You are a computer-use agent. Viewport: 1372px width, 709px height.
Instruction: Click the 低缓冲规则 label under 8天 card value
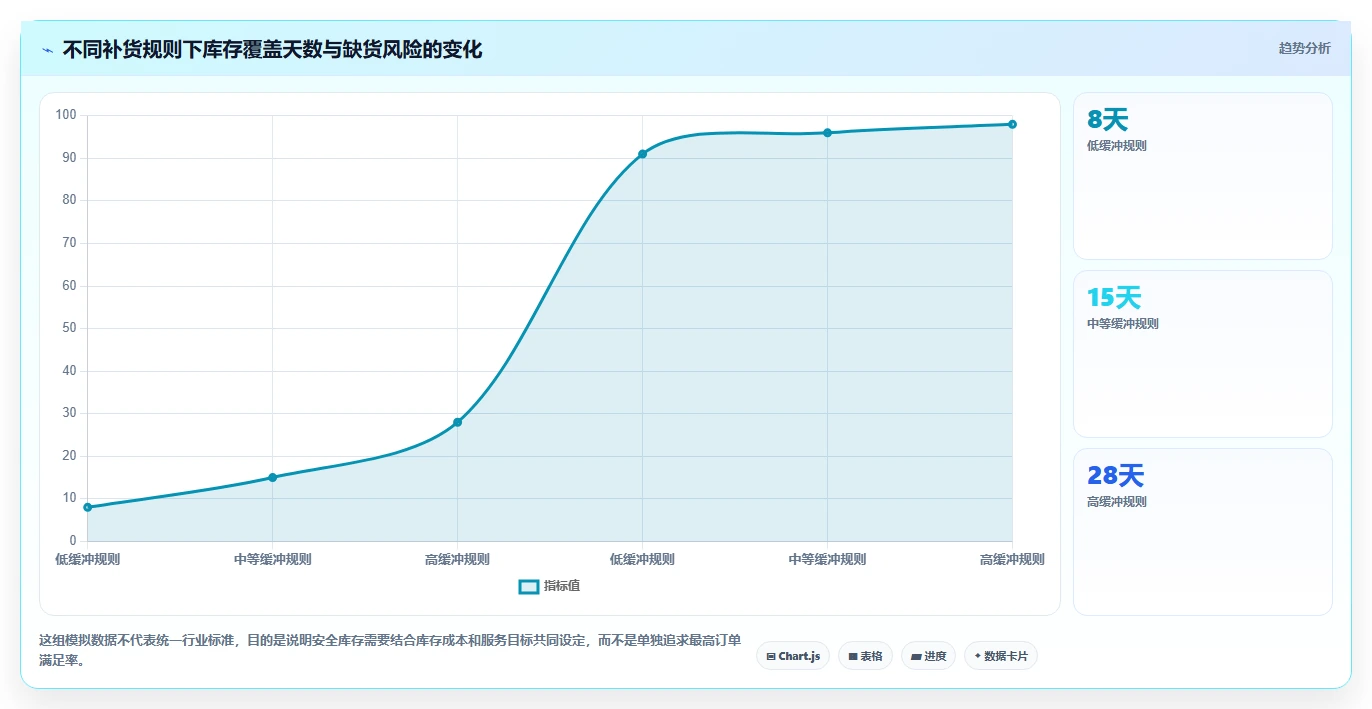click(x=1117, y=146)
